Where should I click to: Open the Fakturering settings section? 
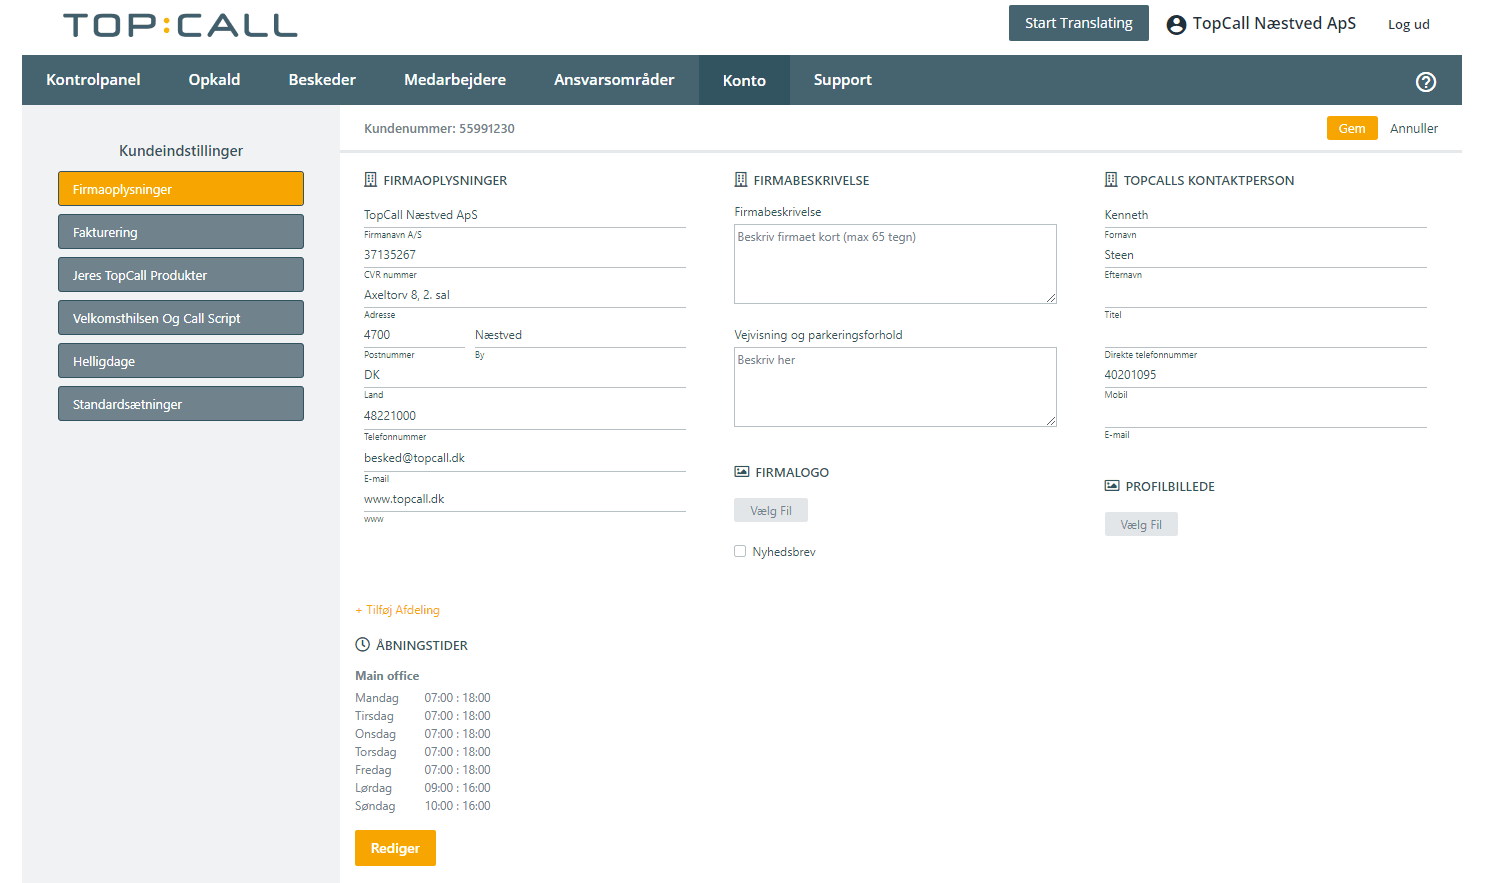coord(181,232)
